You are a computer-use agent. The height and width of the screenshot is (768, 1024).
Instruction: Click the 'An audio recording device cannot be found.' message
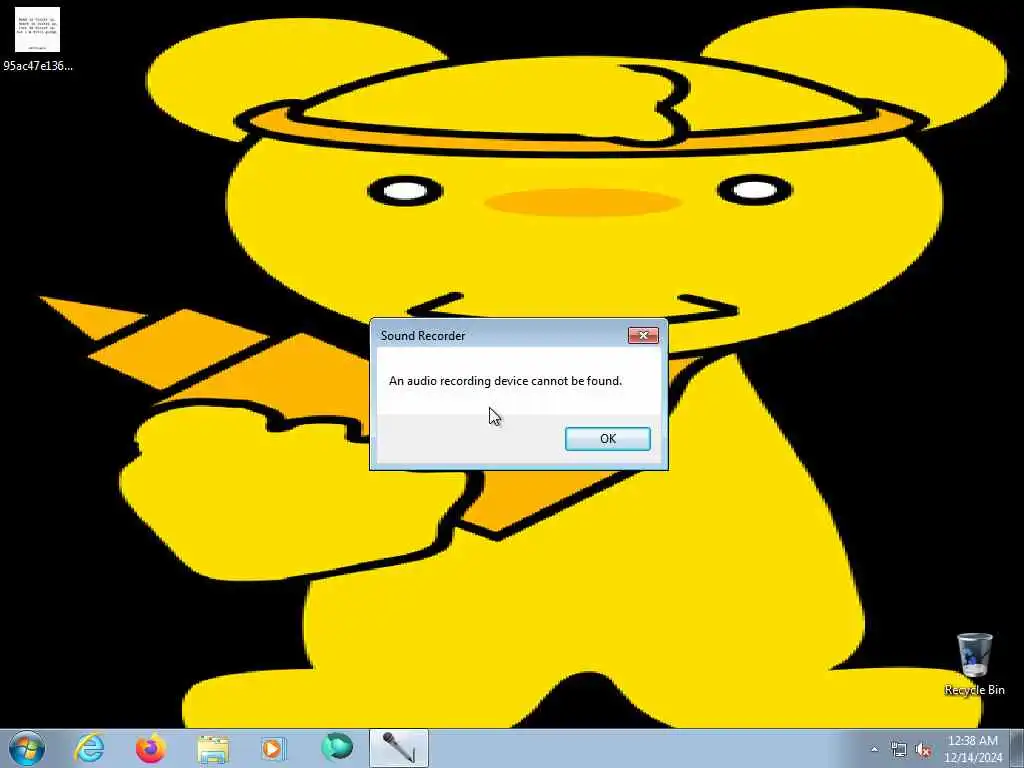click(x=505, y=381)
